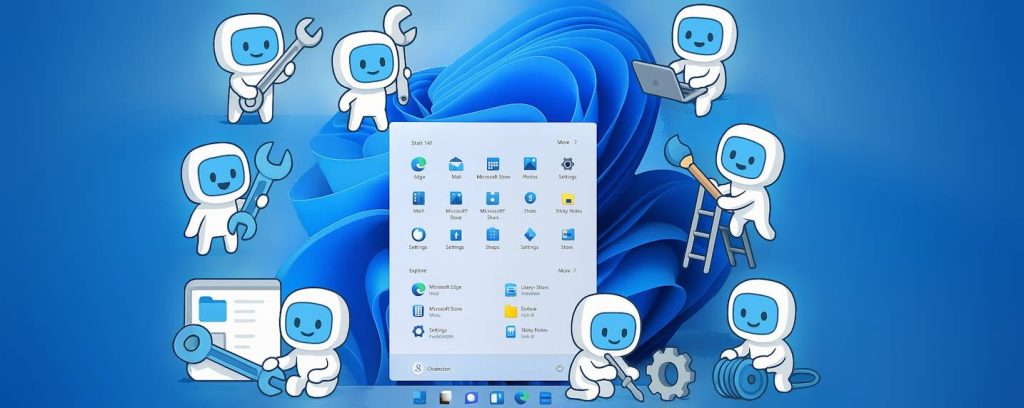Launch Edge from the taskbar

(x=520, y=398)
